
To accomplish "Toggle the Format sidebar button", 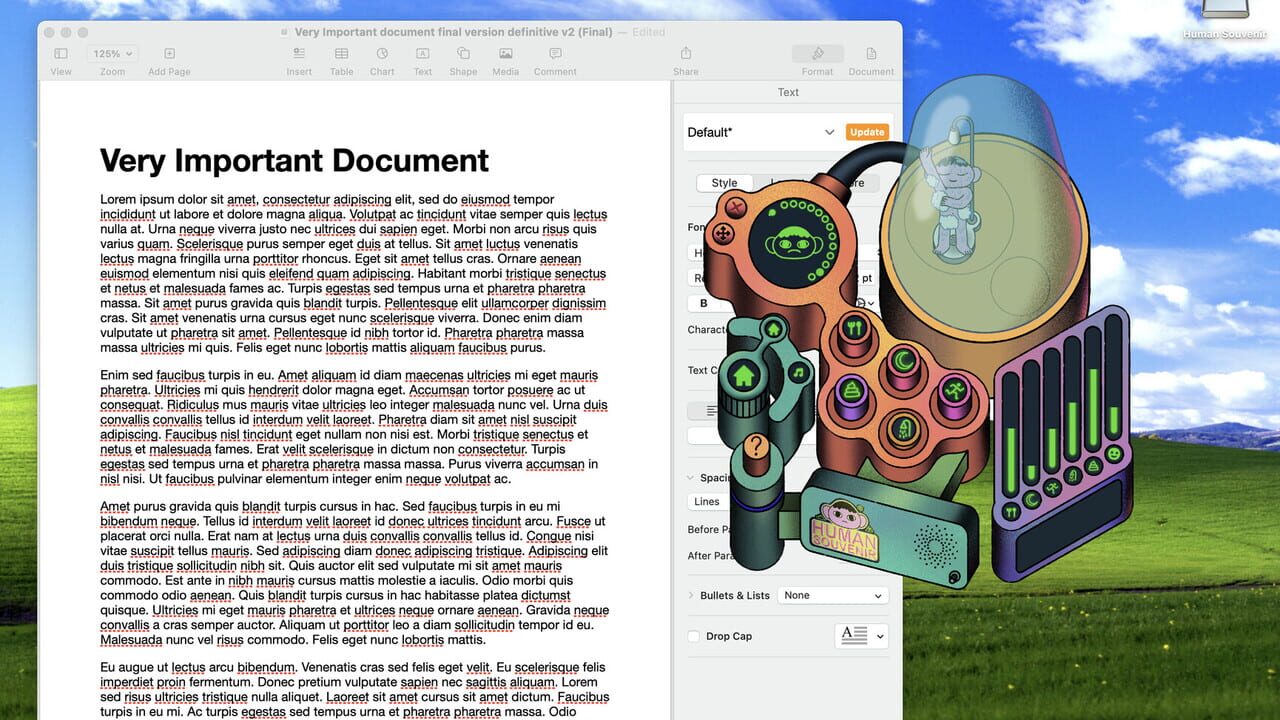I will [x=817, y=60].
